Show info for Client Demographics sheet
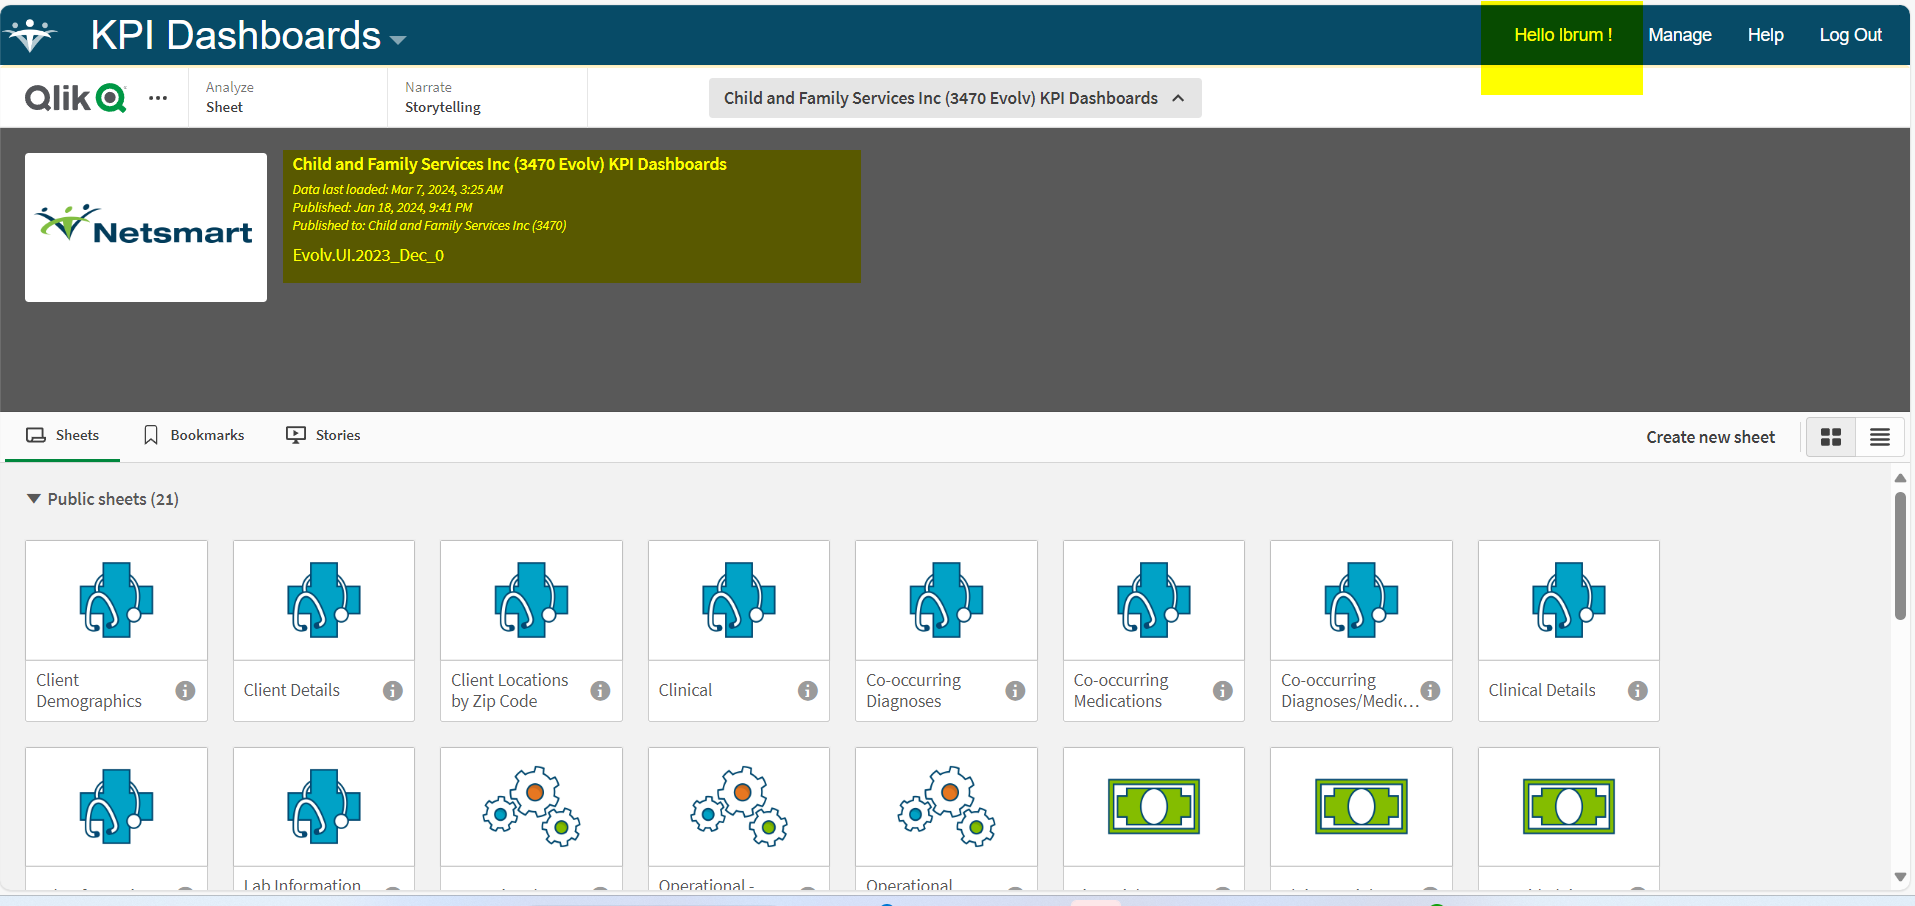 (185, 690)
